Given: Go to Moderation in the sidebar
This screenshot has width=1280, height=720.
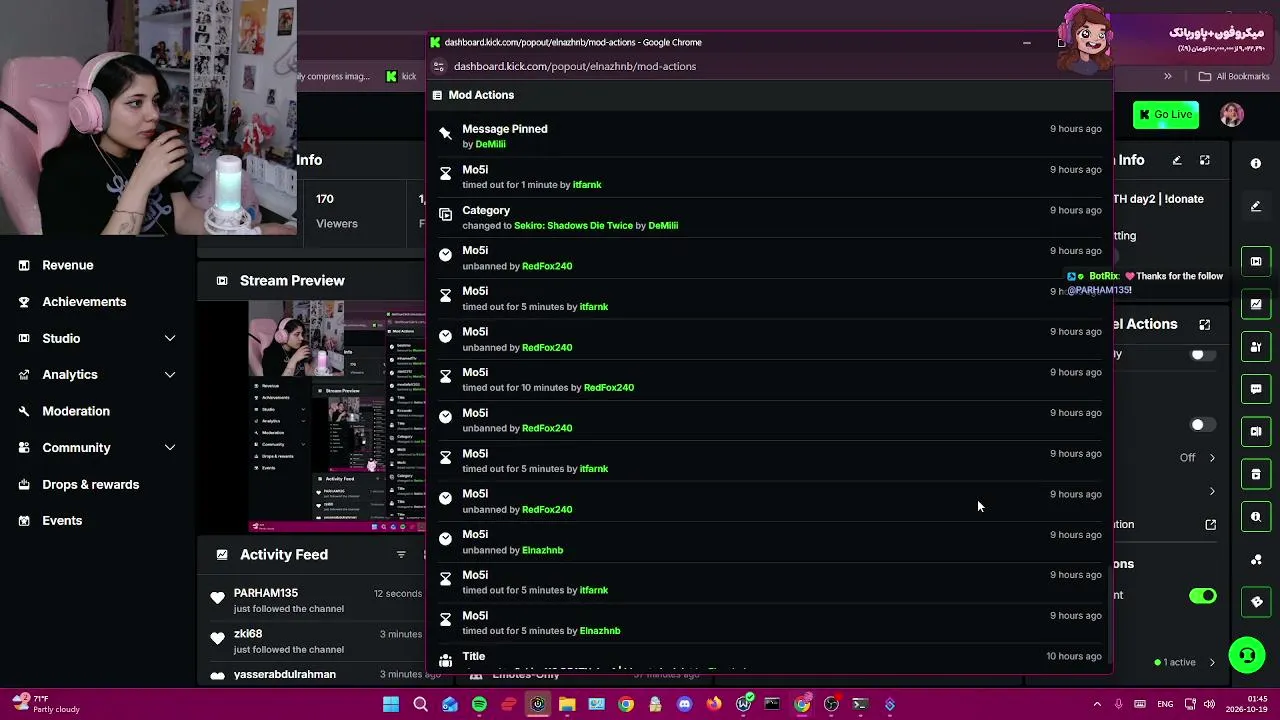Looking at the screenshot, I should click(x=76, y=411).
